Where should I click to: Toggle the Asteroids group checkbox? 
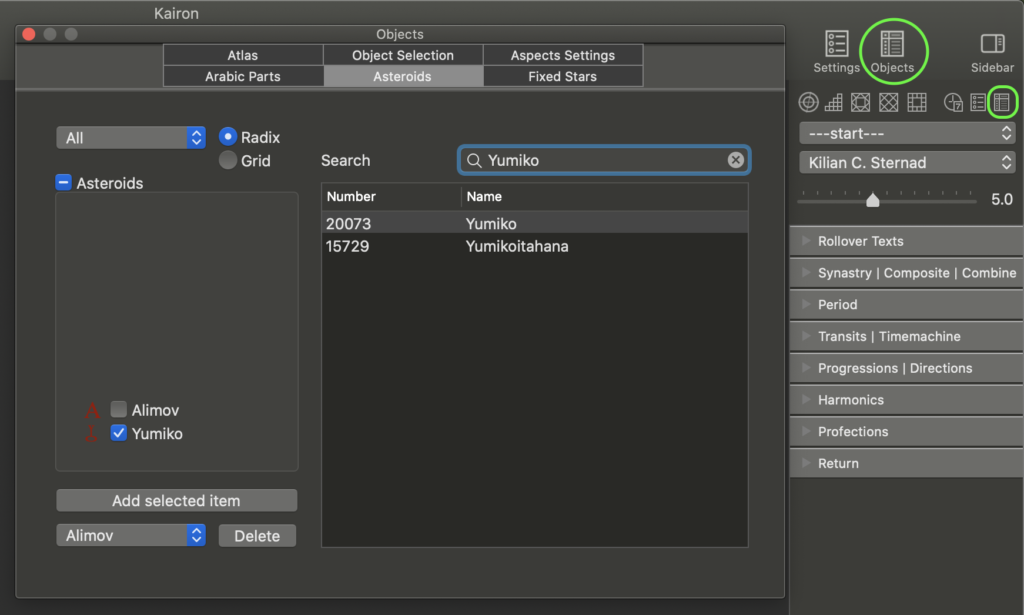63,182
